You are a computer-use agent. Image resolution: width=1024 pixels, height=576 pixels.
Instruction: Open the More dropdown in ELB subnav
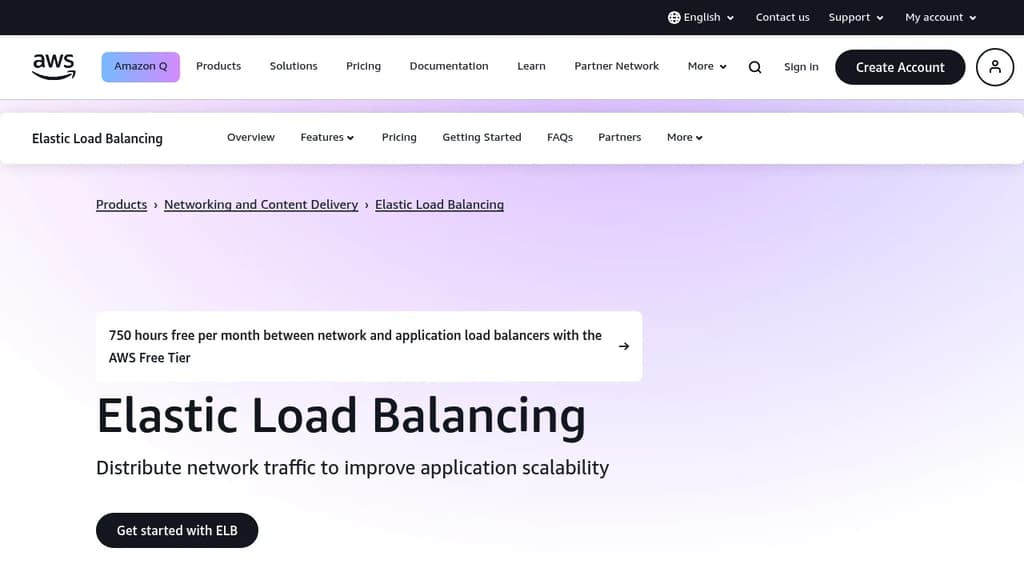point(684,137)
